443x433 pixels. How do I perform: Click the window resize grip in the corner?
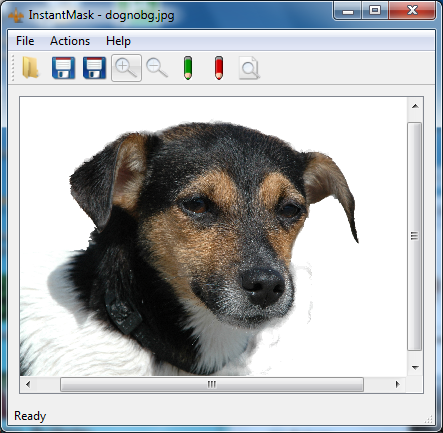430,419
